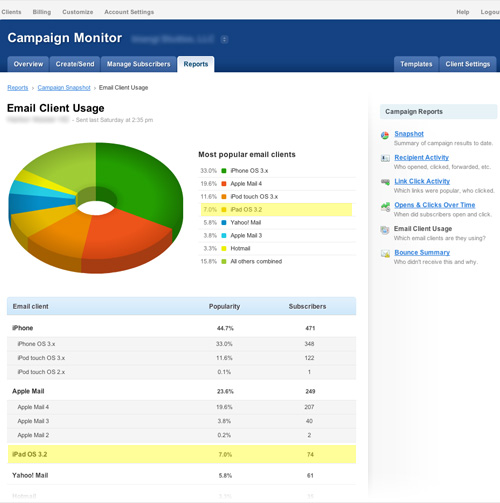Image resolution: width=500 pixels, height=503 pixels.
Task: Click the Email Client Usage sidebar icon
Action: coord(385,230)
